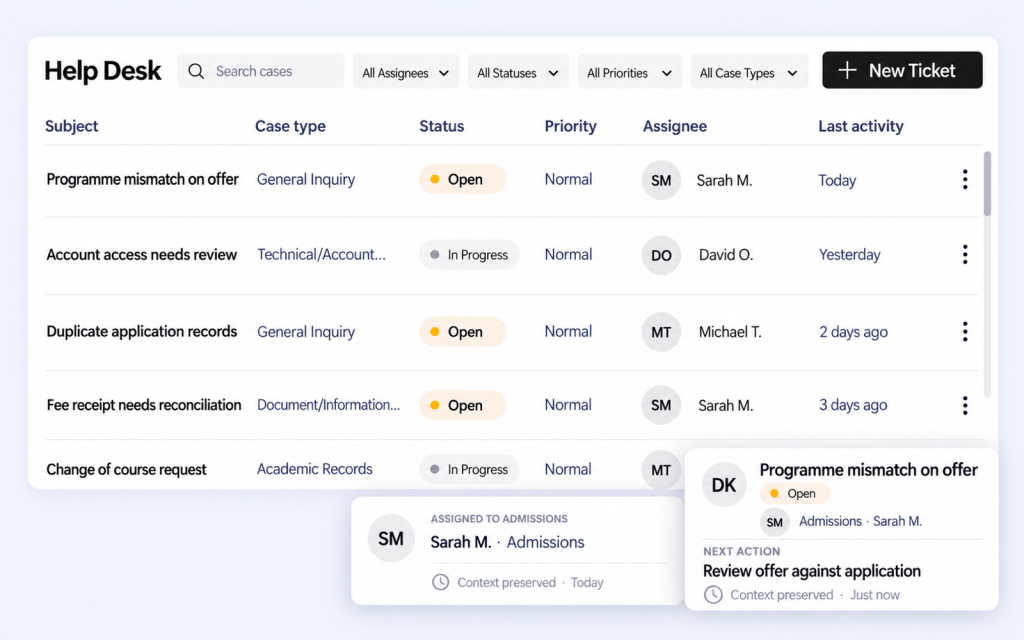The height and width of the screenshot is (640, 1024).
Task: Click the MT avatar beside Michael T.
Action: click(x=661, y=332)
